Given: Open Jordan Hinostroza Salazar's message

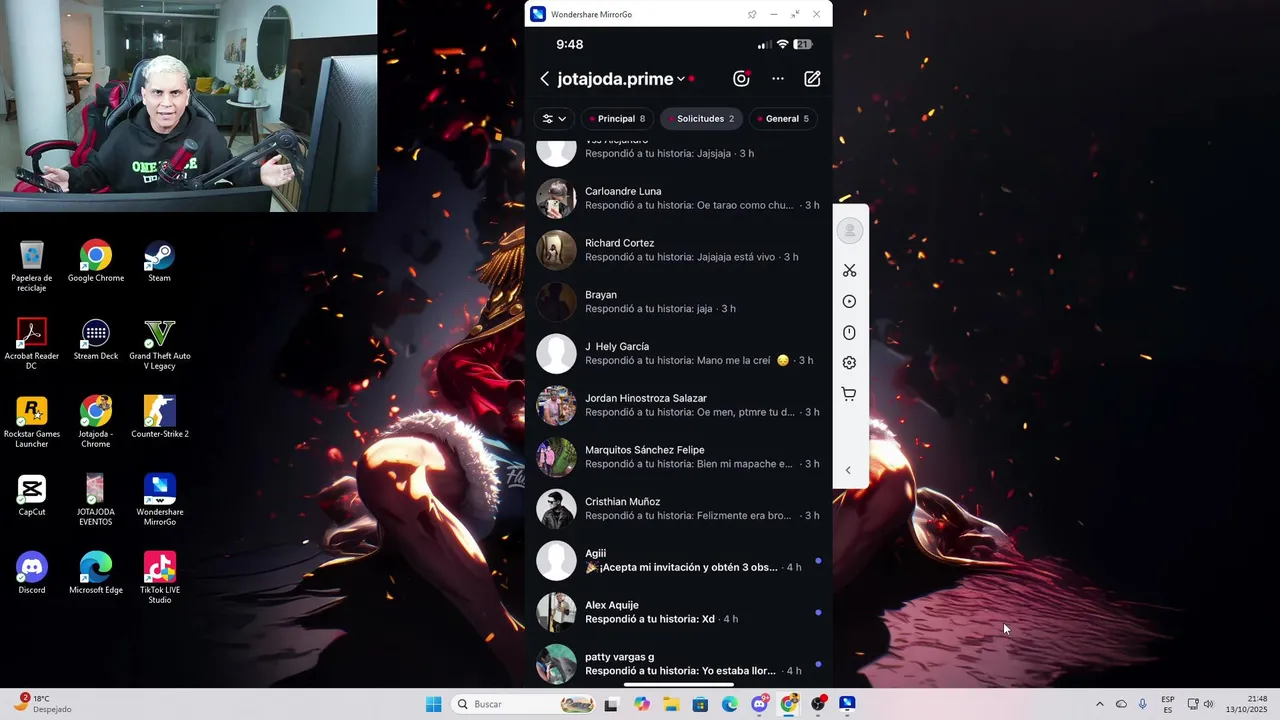Looking at the screenshot, I should (678, 405).
